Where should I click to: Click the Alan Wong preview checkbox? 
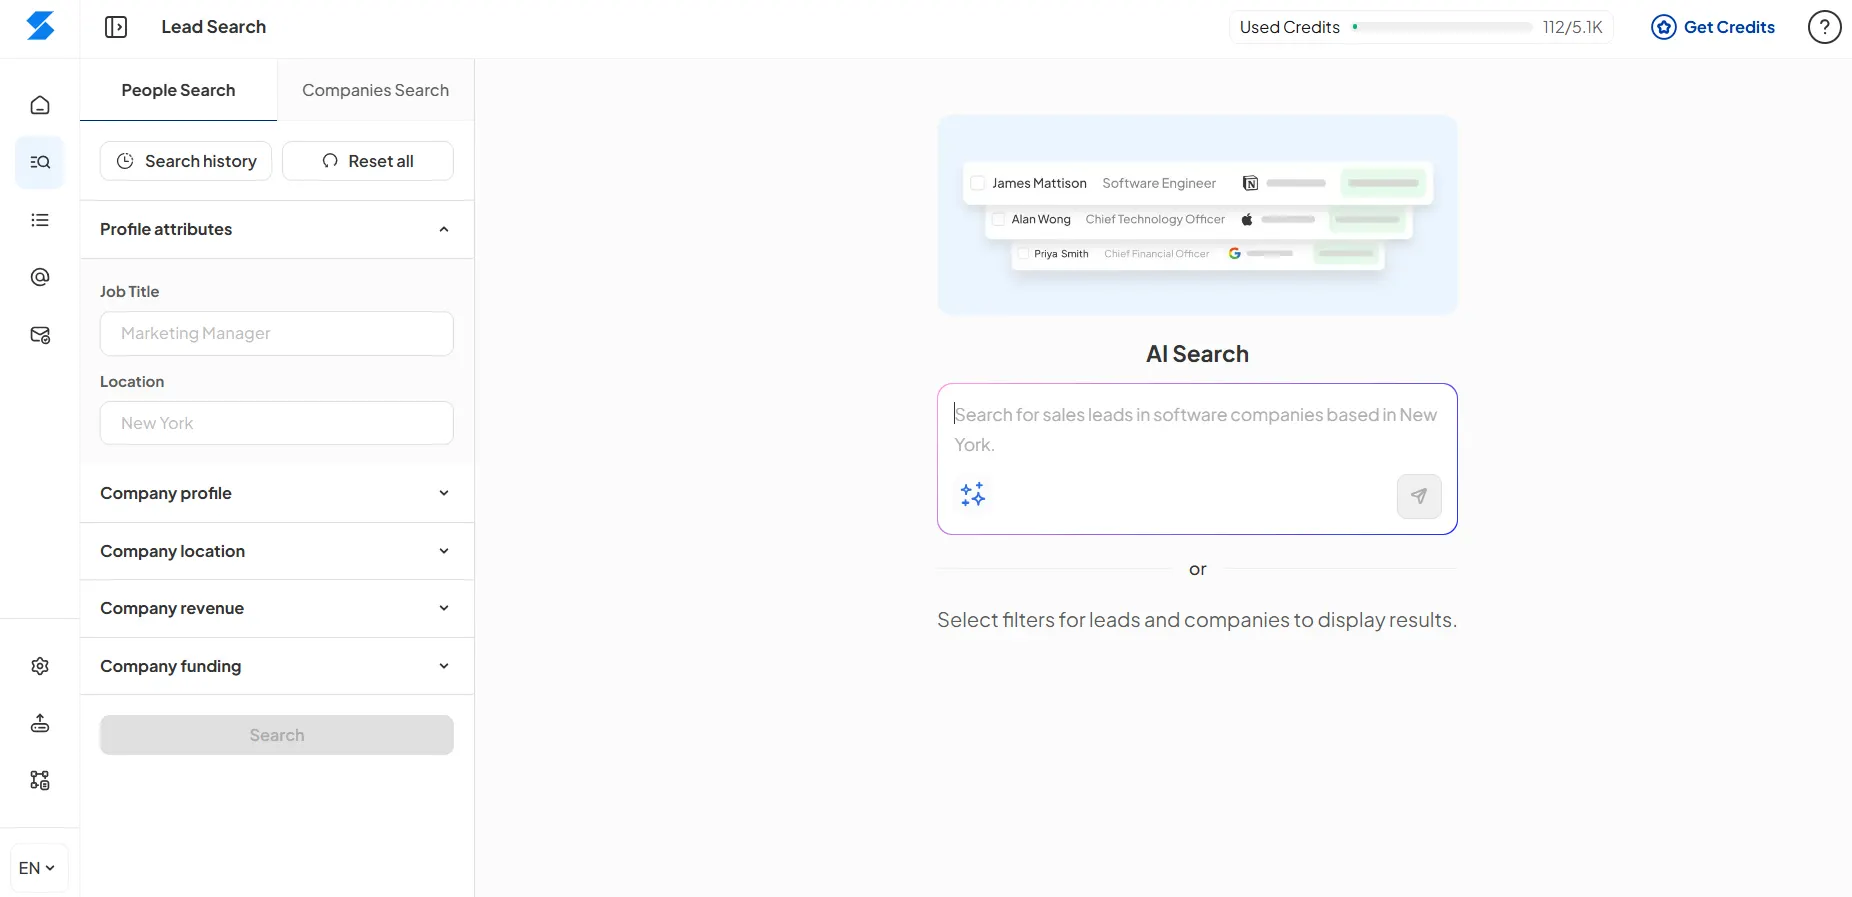(x=998, y=219)
